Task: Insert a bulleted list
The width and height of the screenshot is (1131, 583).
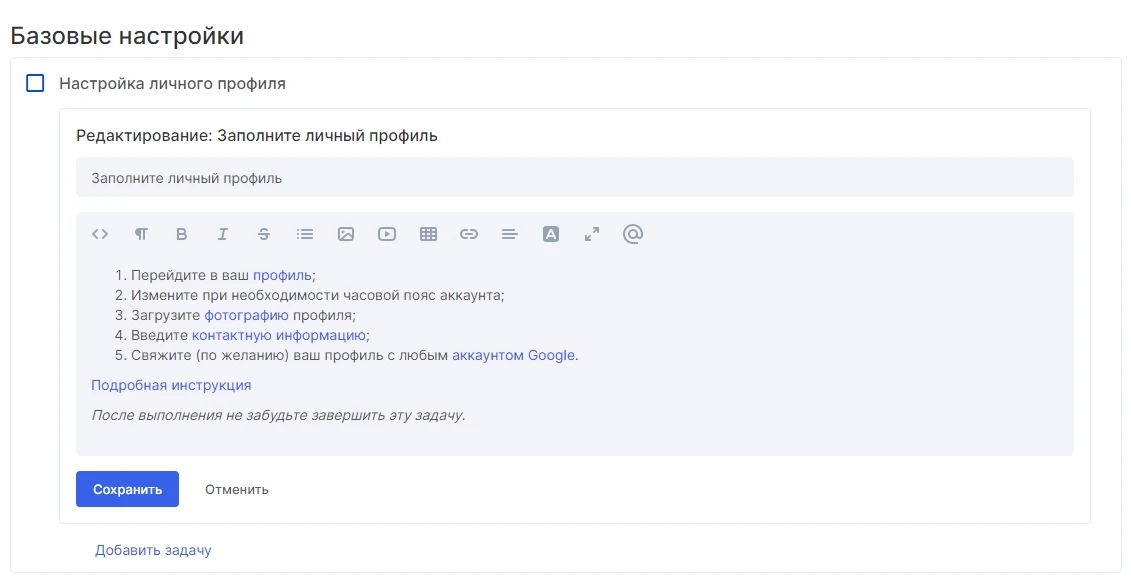Action: tap(305, 234)
